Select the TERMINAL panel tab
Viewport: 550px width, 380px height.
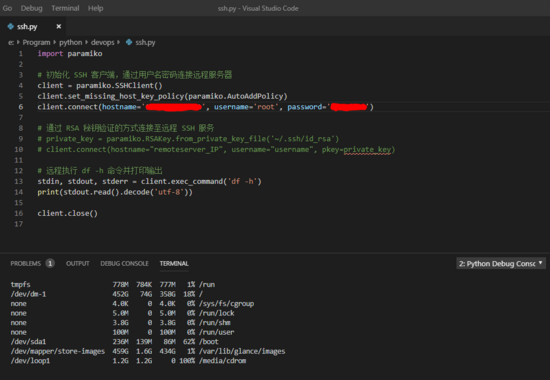click(174, 264)
